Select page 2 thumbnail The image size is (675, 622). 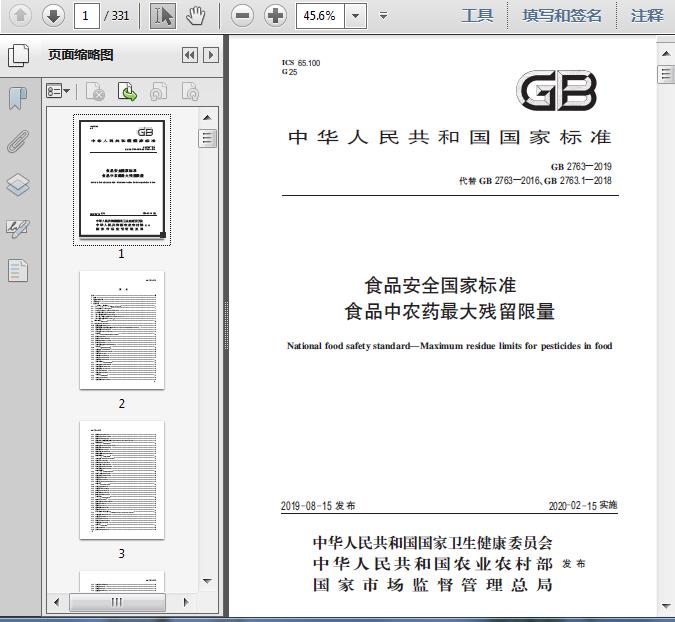(122, 330)
